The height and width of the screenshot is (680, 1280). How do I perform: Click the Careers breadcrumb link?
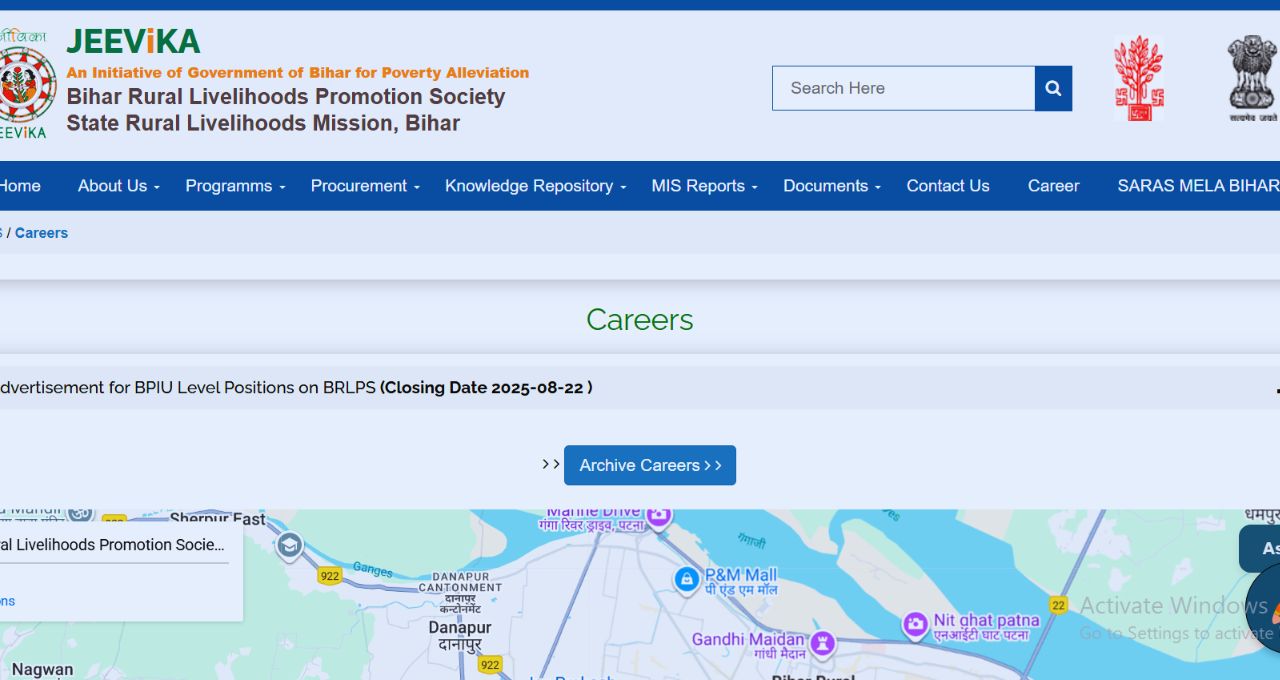(x=41, y=233)
